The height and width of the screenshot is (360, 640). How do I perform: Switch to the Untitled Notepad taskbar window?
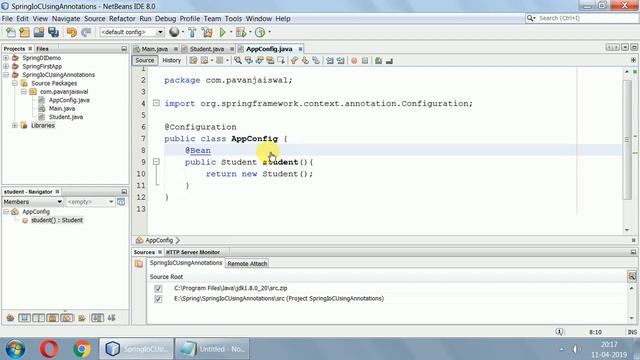212,349
